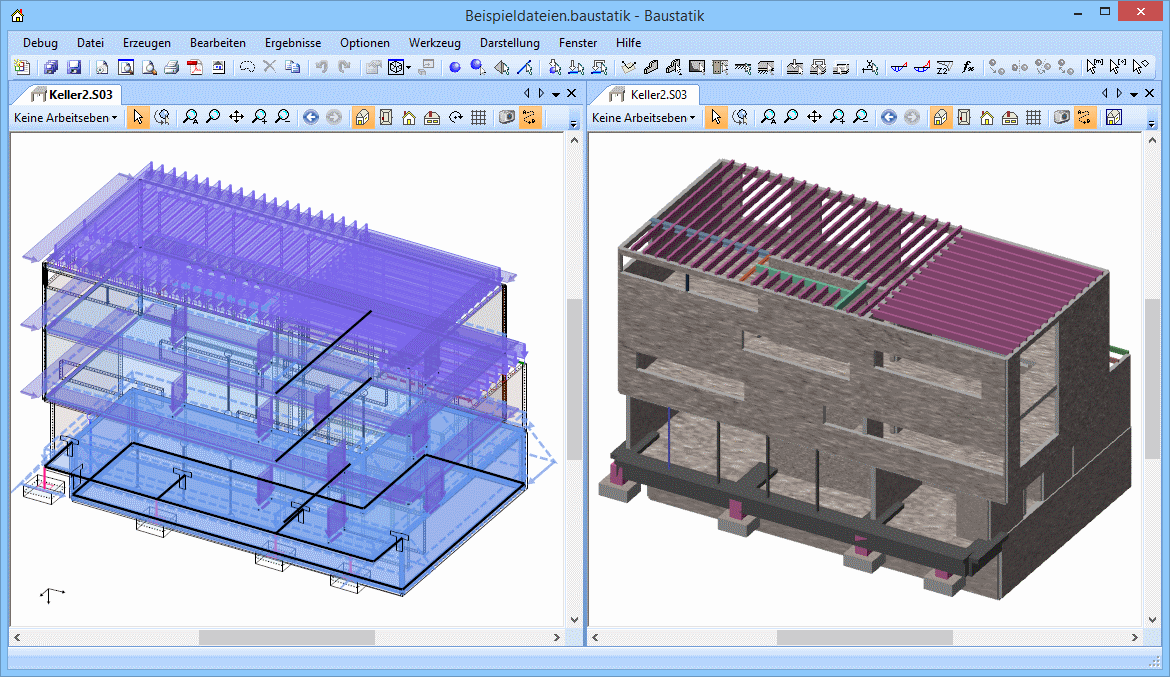Toggle the grid display in left view

pos(478,117)
